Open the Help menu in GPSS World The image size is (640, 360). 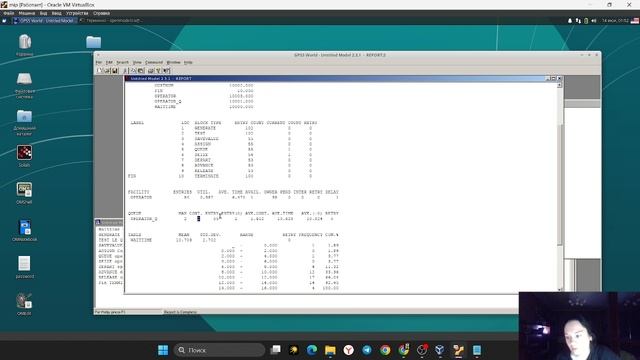click(188, 62)
